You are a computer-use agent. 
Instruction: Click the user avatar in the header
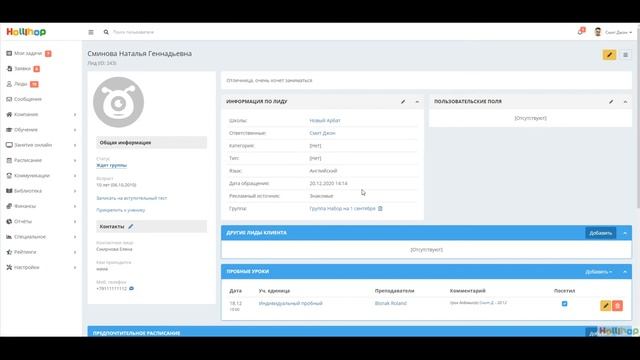[x=598, y=32]
